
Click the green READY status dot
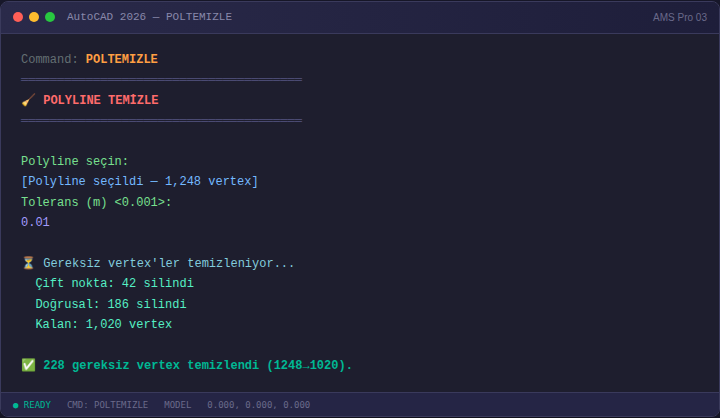(16, 405)
